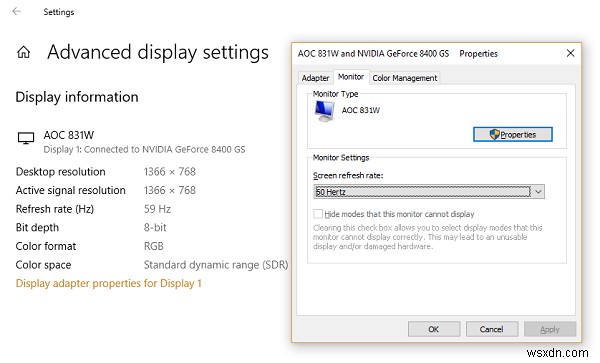Go back using the Settings back arrow
This screenshot has height=363, width=600.
(x=16, y=11)
